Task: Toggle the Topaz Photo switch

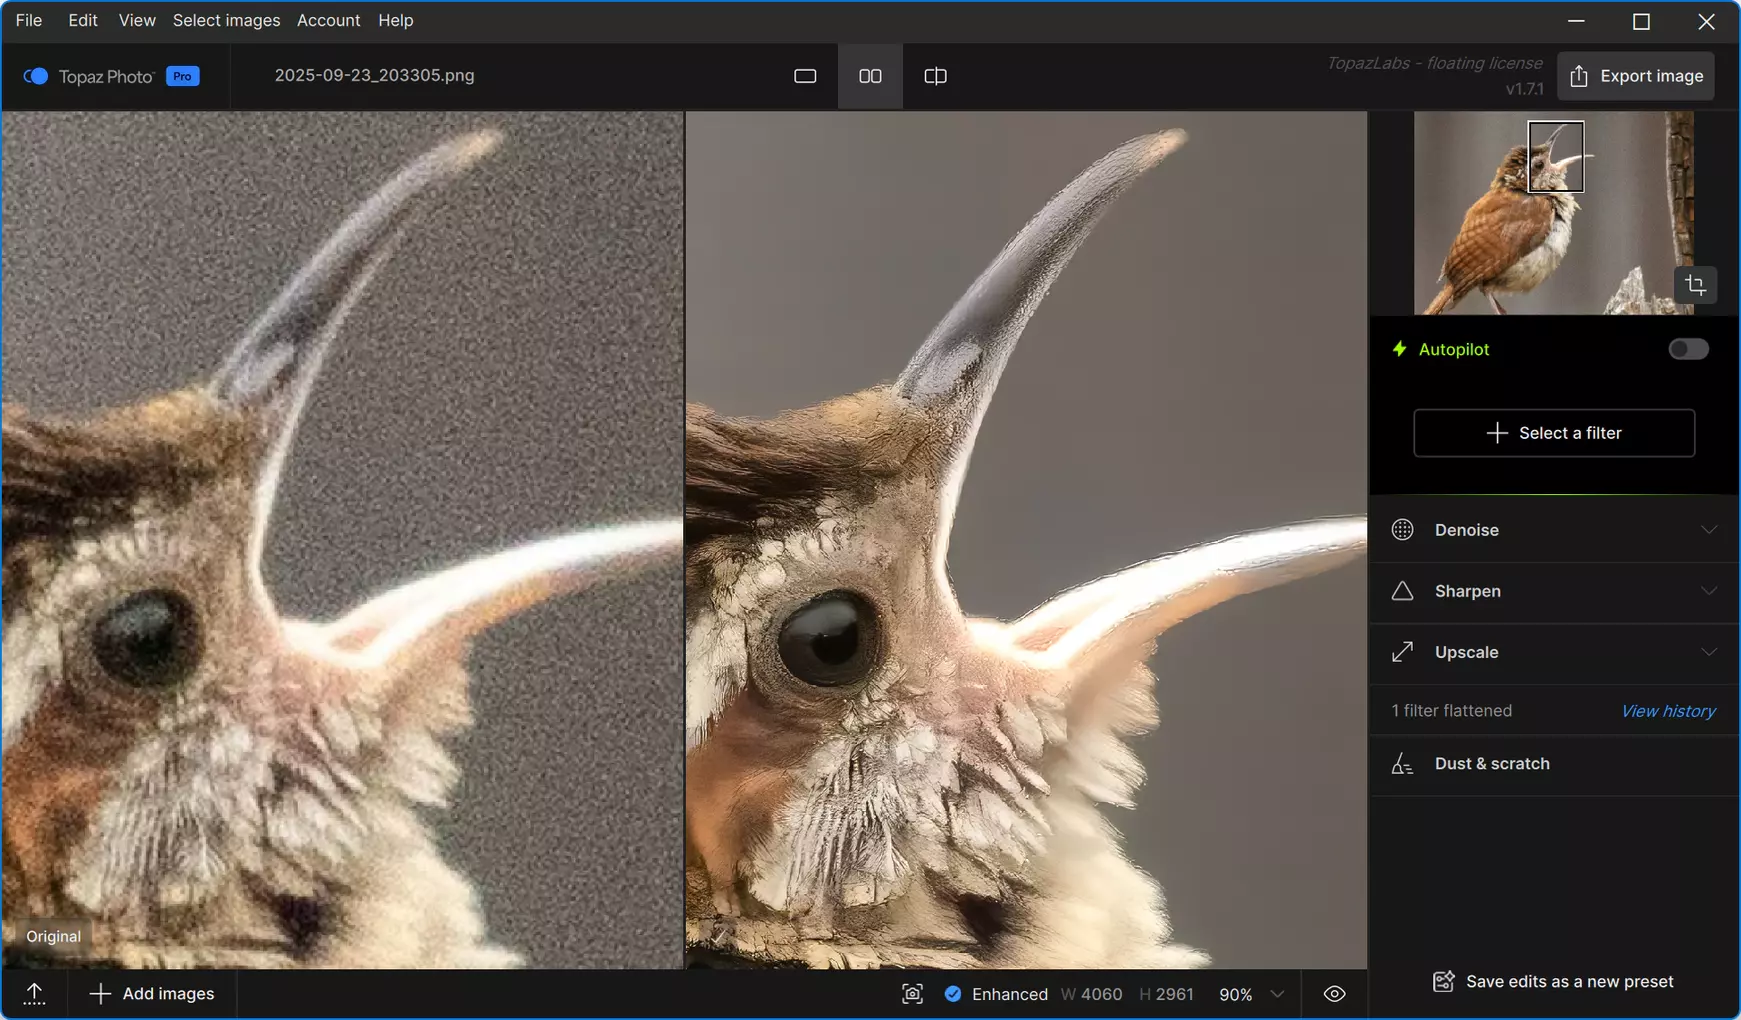Action: tap(35, 76)
